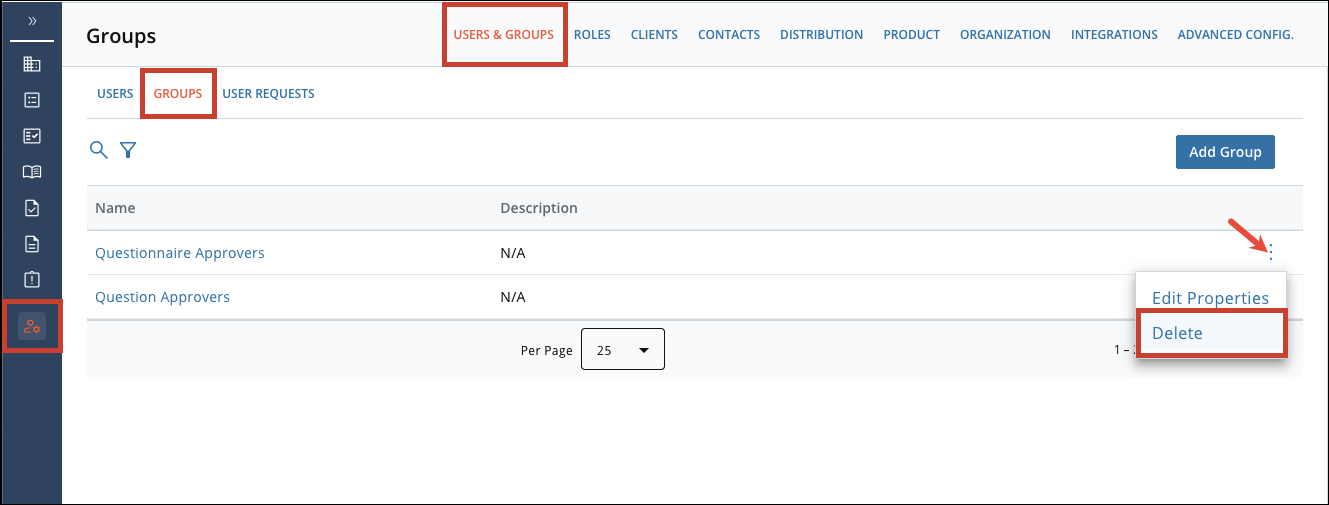
Task: Click the filter funnel icon
Action: tap(128, 150)
